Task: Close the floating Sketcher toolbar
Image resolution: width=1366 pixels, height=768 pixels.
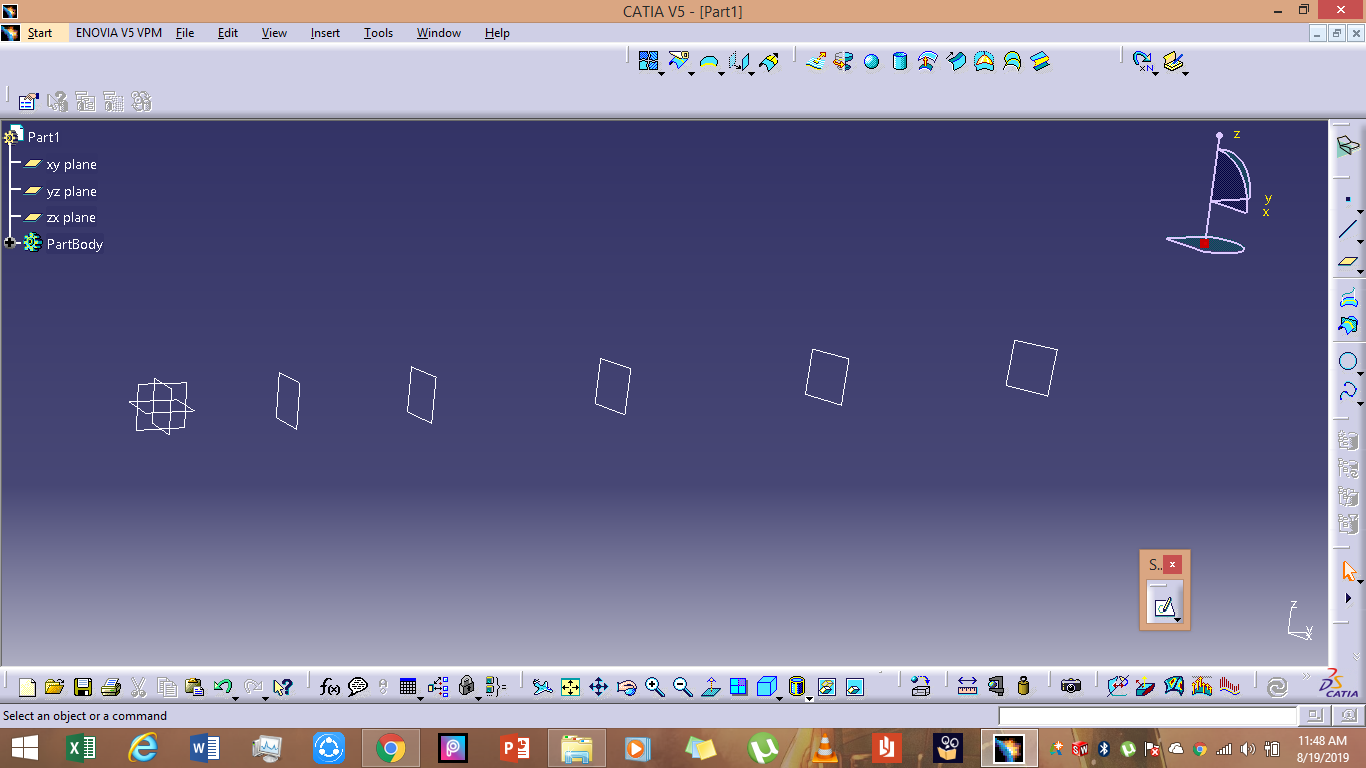Action: (1173, 564)
